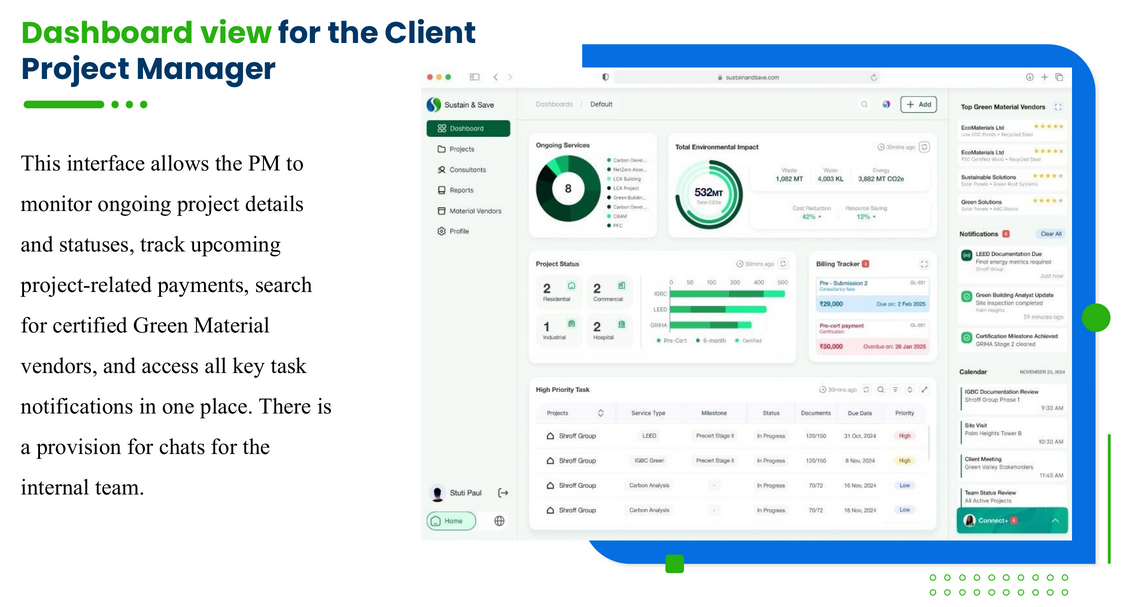Toggle the Home button at sidebar bottom
The width and height of the screenshot is (1123, 607).
[x=451, y=521]
